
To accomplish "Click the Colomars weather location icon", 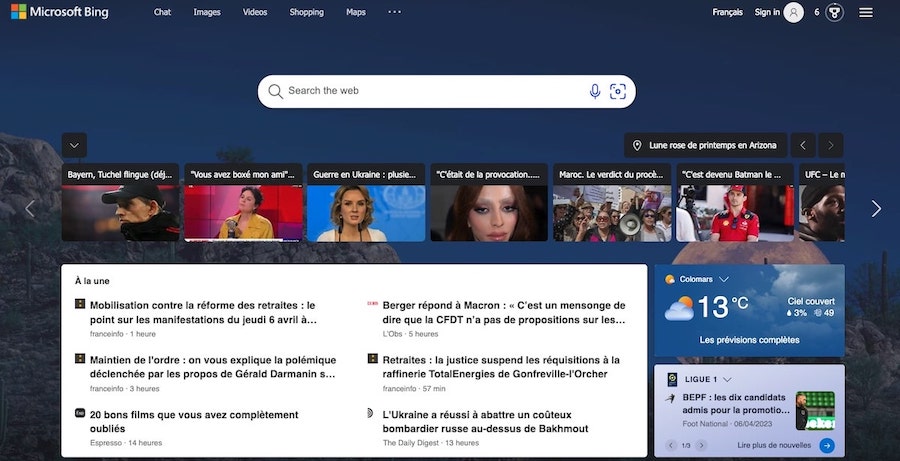I will click(x=670, y=280).
